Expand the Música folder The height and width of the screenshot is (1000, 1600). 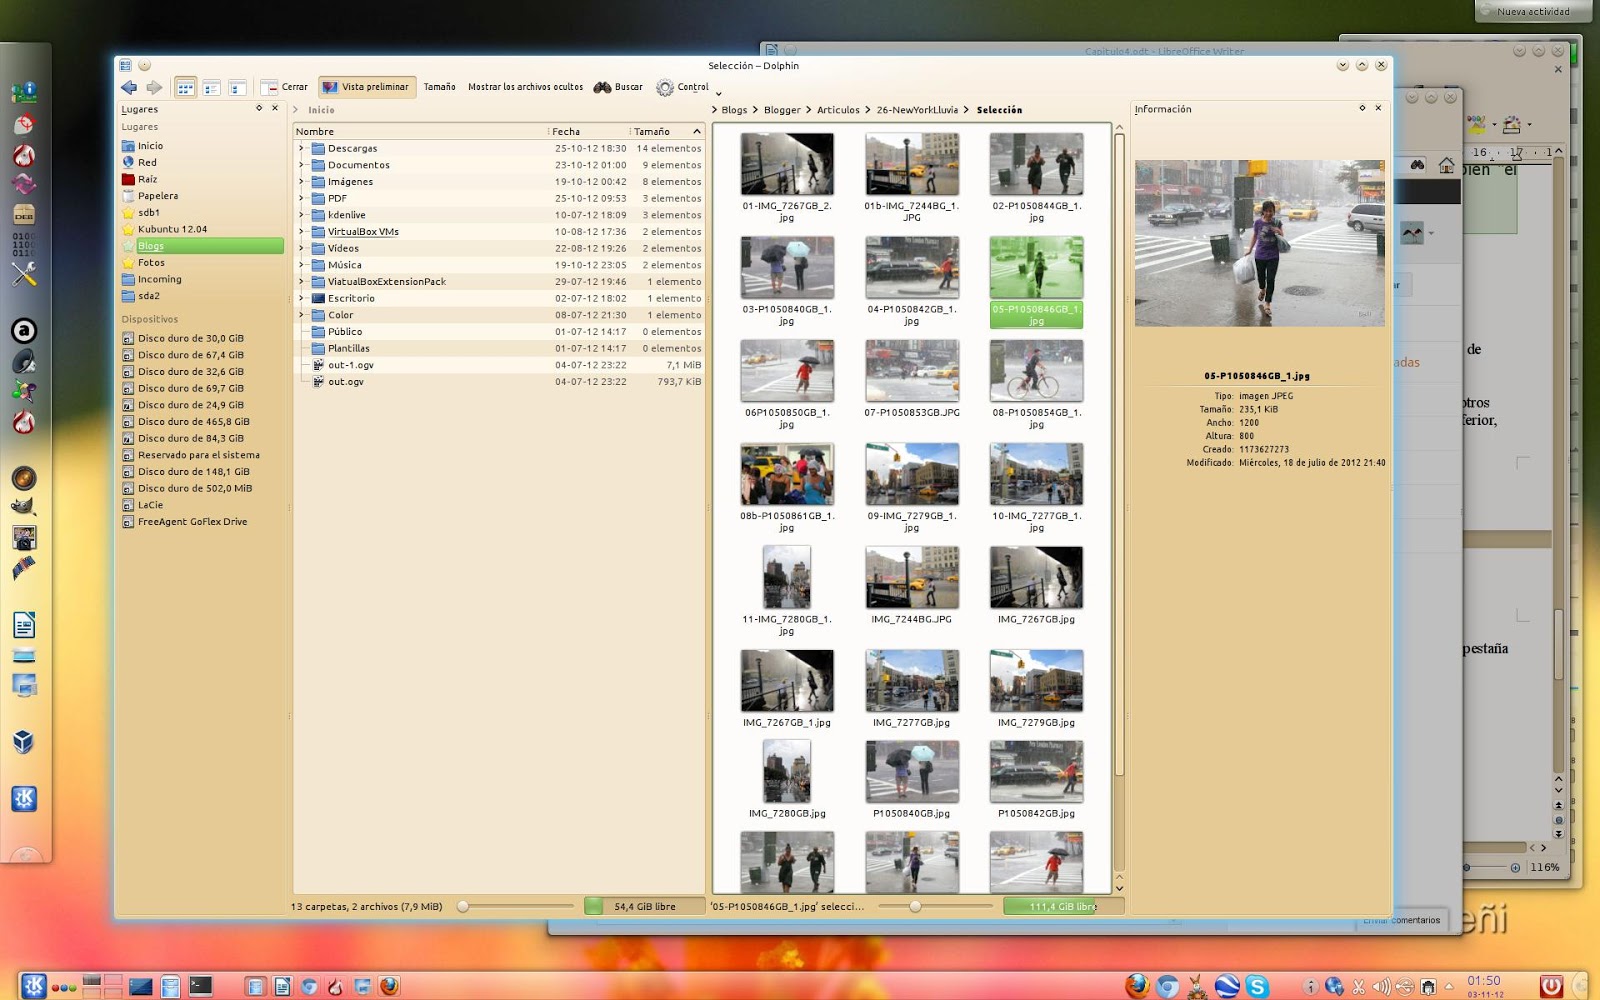tap(301, 265)
